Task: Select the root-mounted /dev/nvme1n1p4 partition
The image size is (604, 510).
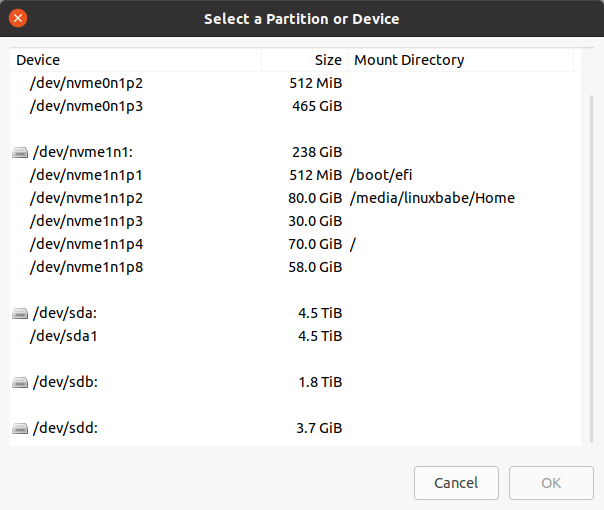Action: pos(87,244)
